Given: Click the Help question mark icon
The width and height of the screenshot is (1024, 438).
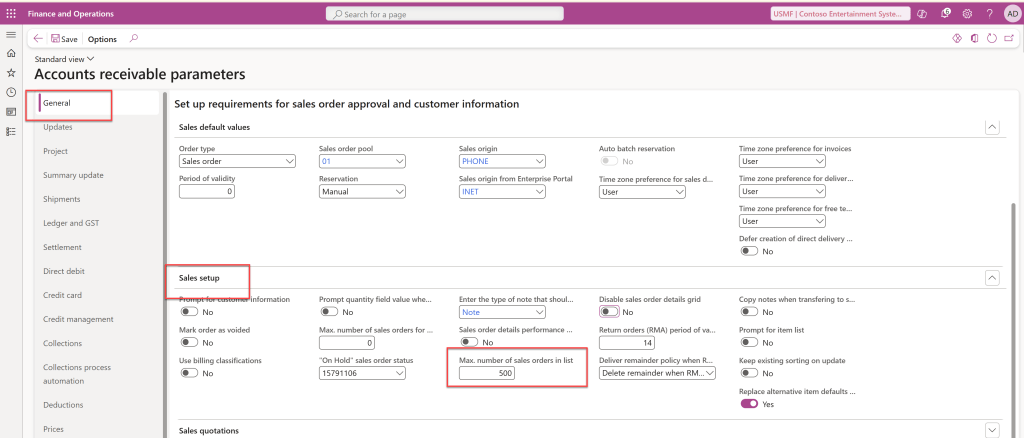Looking at the screenshot, I should 988,13.
